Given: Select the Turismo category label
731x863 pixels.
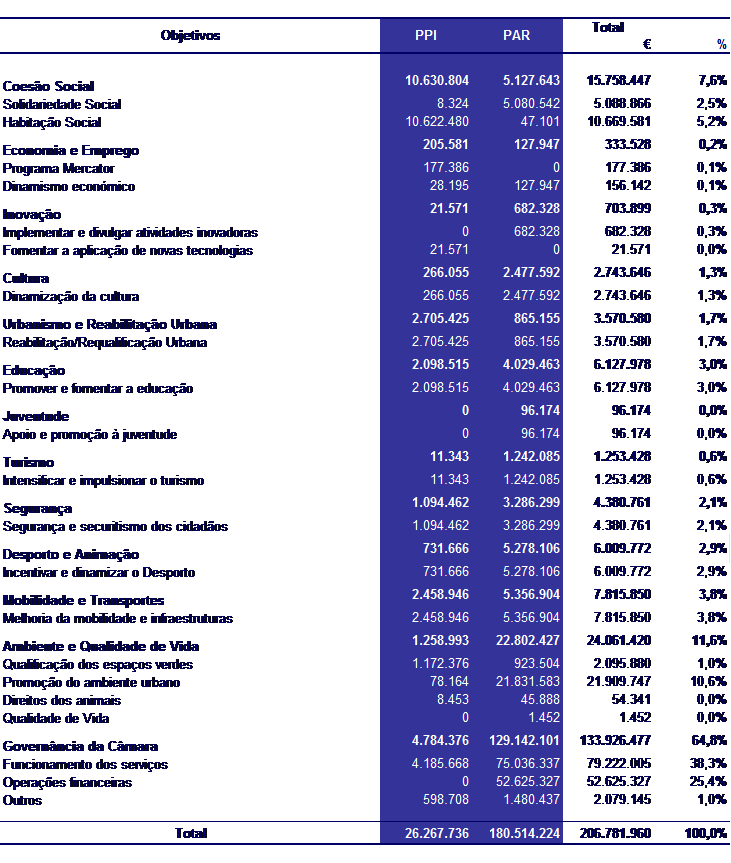Looking at the screenshot, I should pyautogui.click(x=28, y=463).
